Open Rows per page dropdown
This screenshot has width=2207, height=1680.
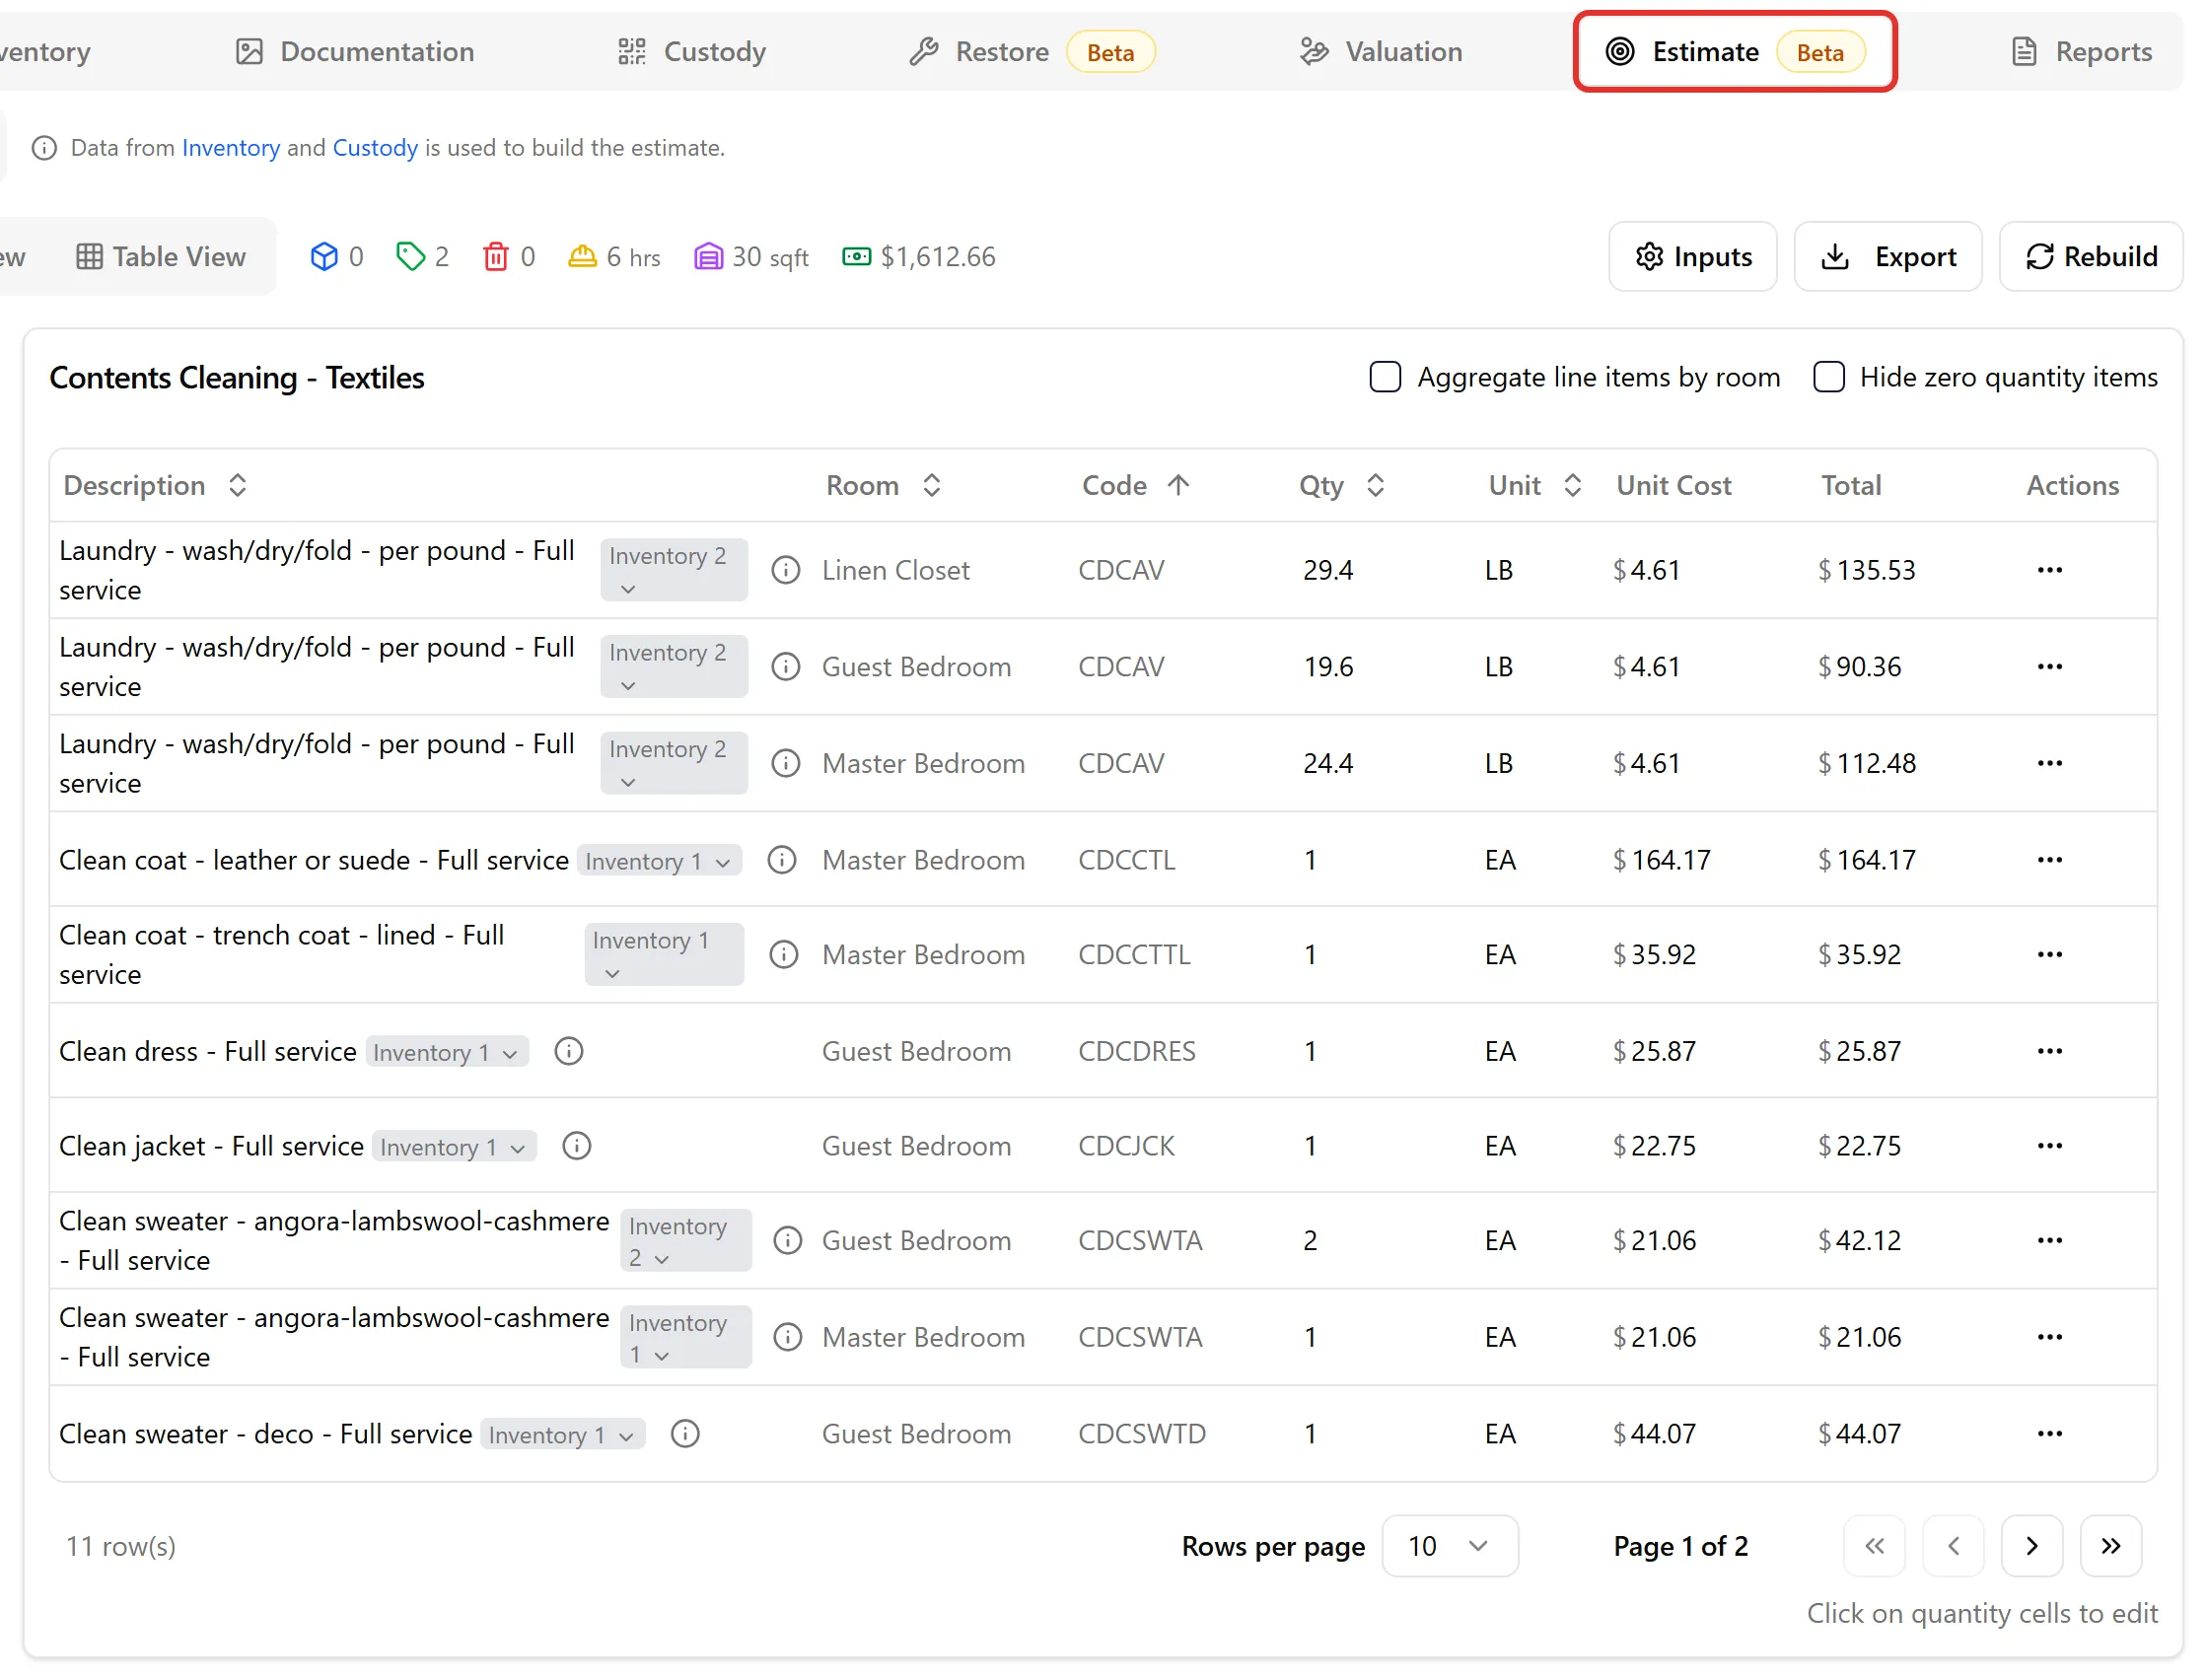point(1450,1547)
